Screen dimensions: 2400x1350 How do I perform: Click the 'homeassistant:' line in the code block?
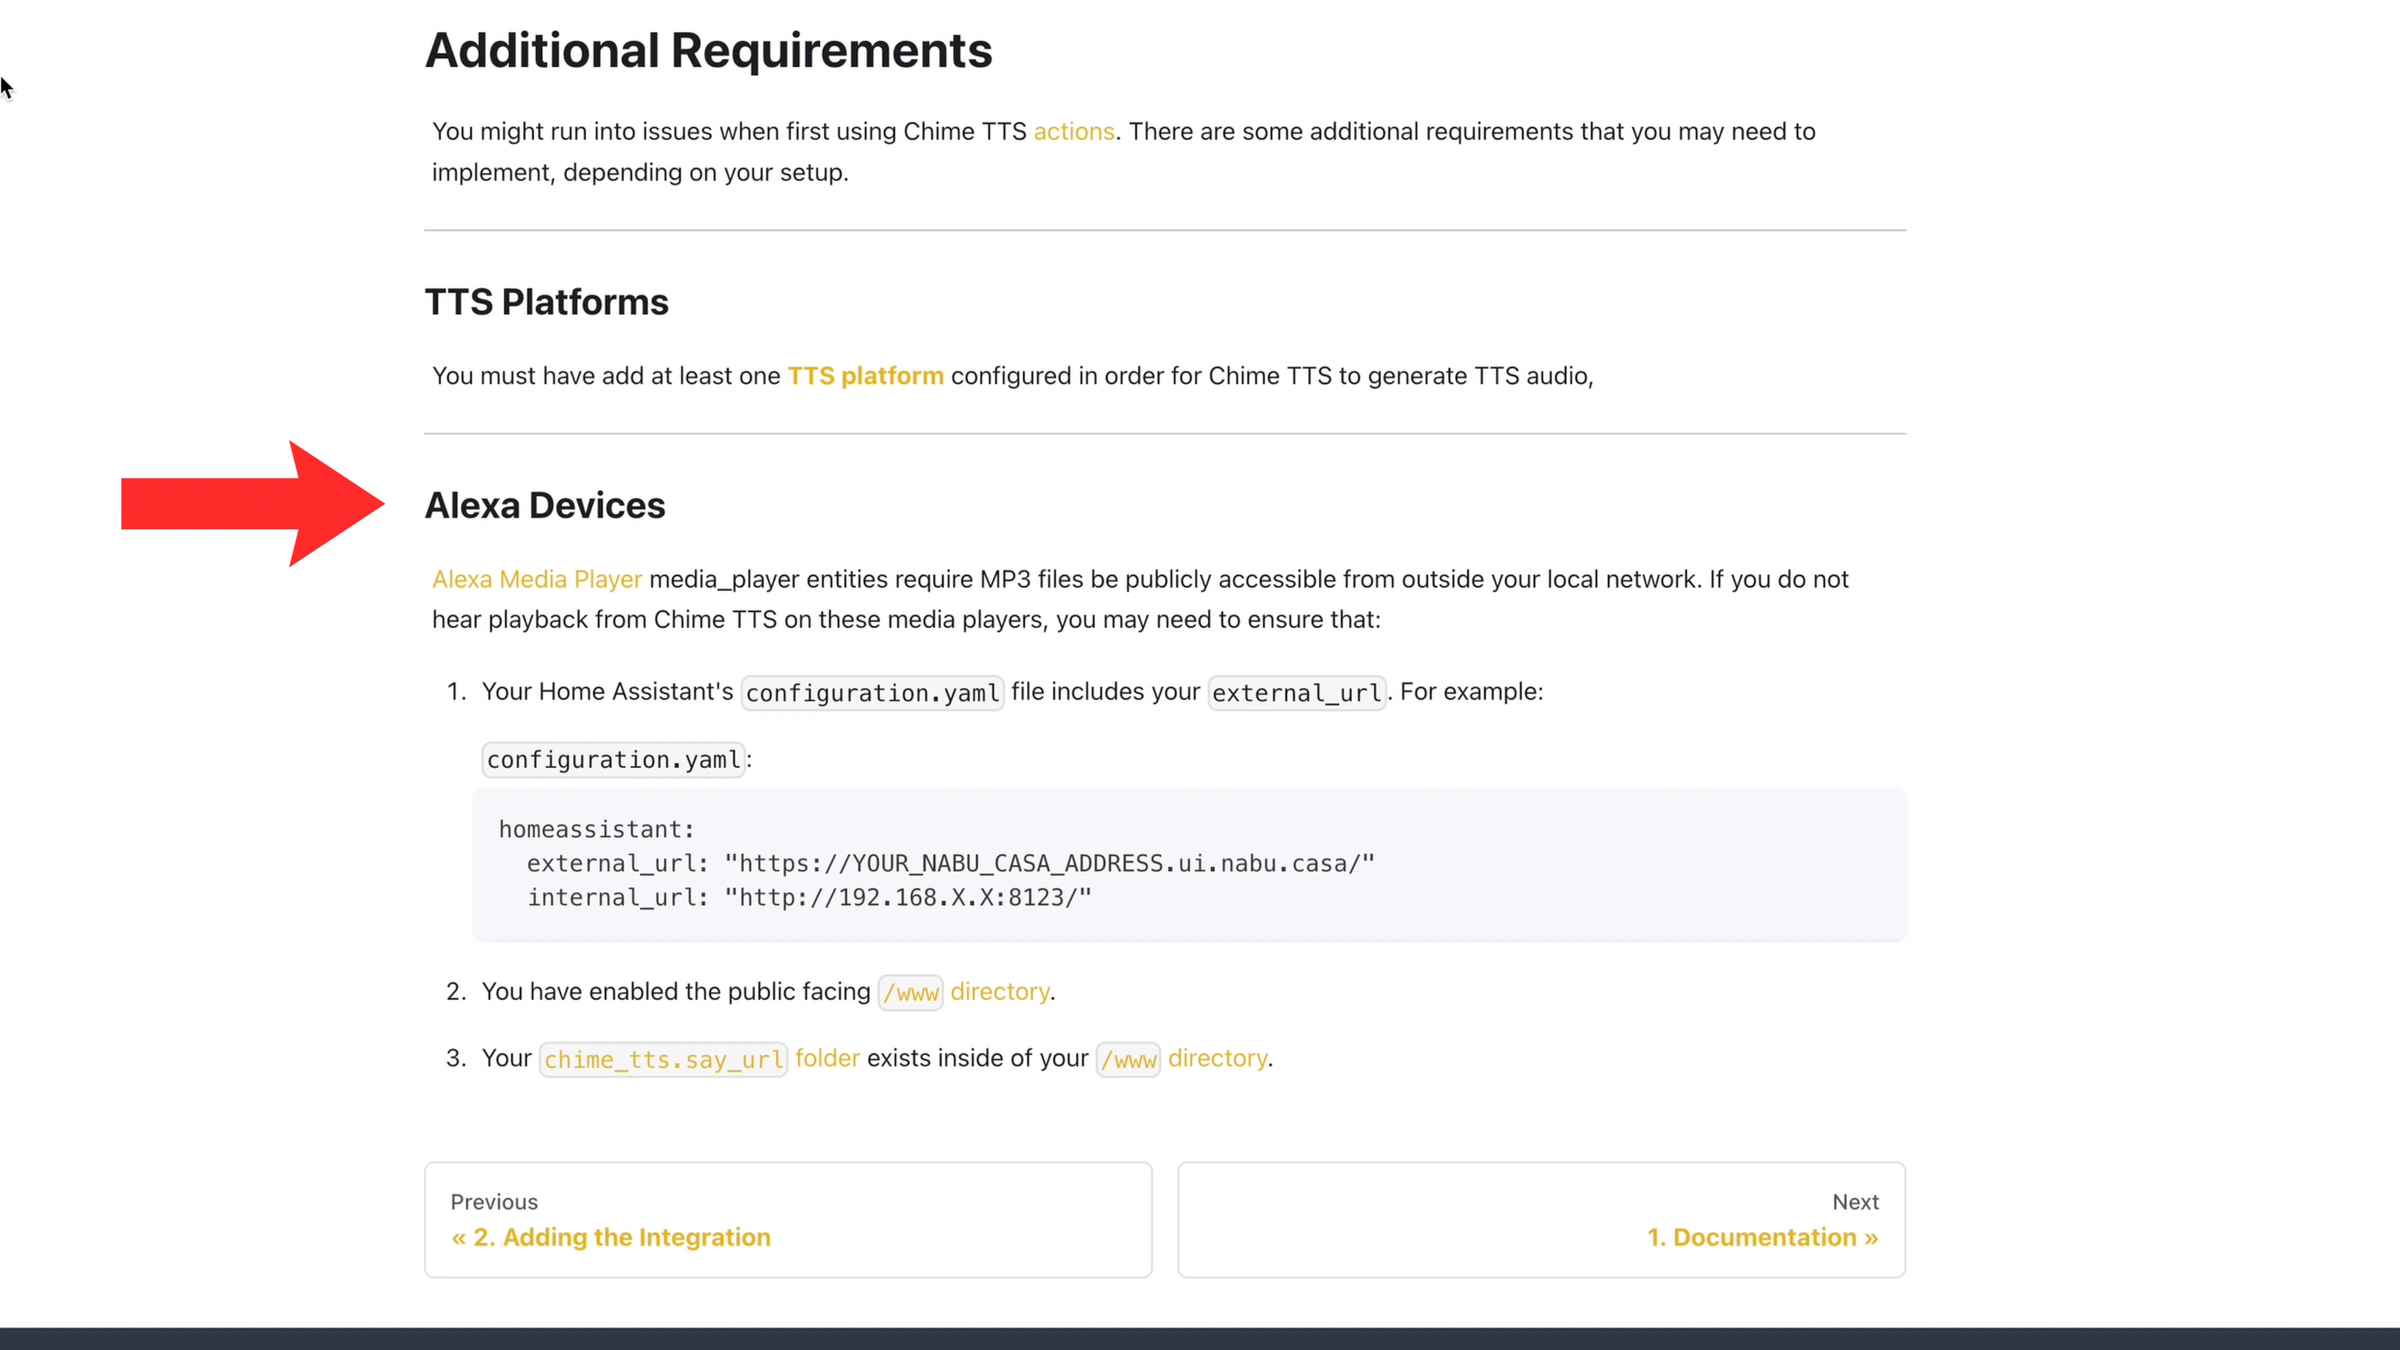tap(596, 830)
